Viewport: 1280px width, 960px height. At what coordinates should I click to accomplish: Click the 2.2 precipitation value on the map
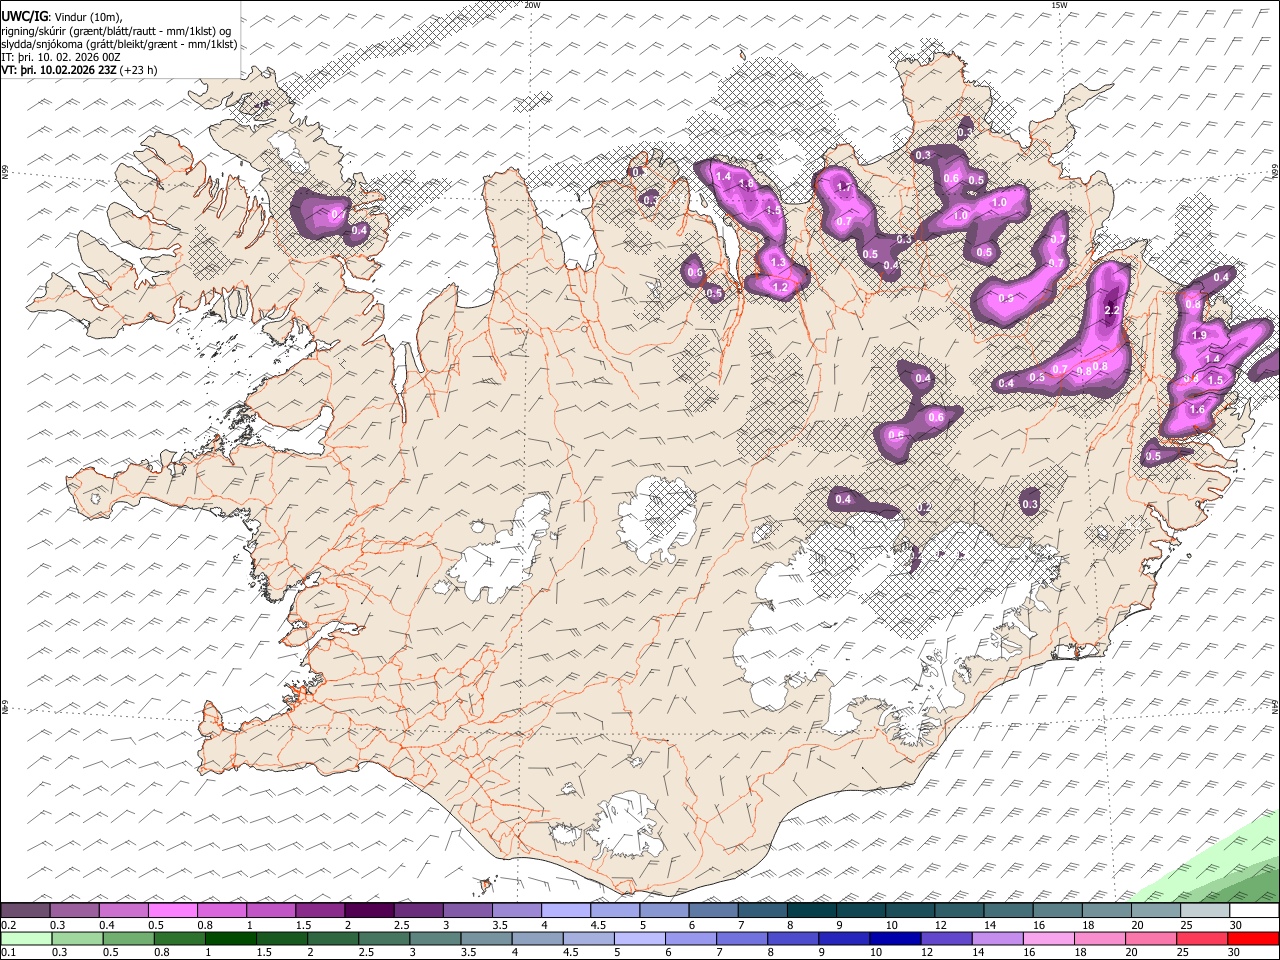(1111, 311)
